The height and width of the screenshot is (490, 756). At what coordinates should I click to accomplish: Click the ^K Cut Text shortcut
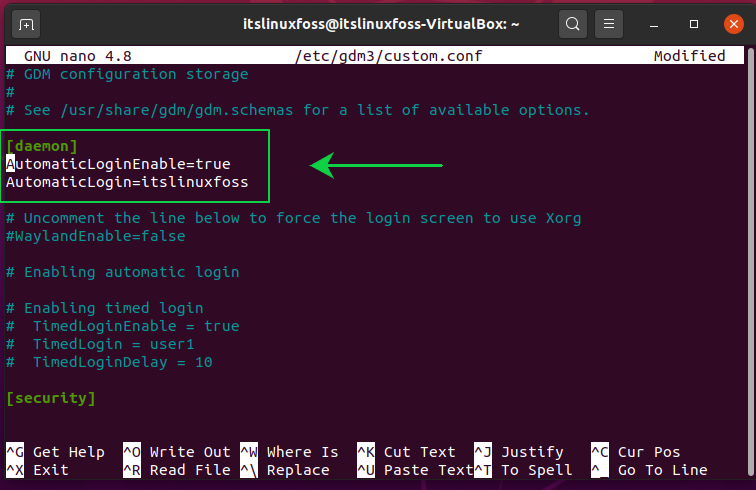pos(406,452)
